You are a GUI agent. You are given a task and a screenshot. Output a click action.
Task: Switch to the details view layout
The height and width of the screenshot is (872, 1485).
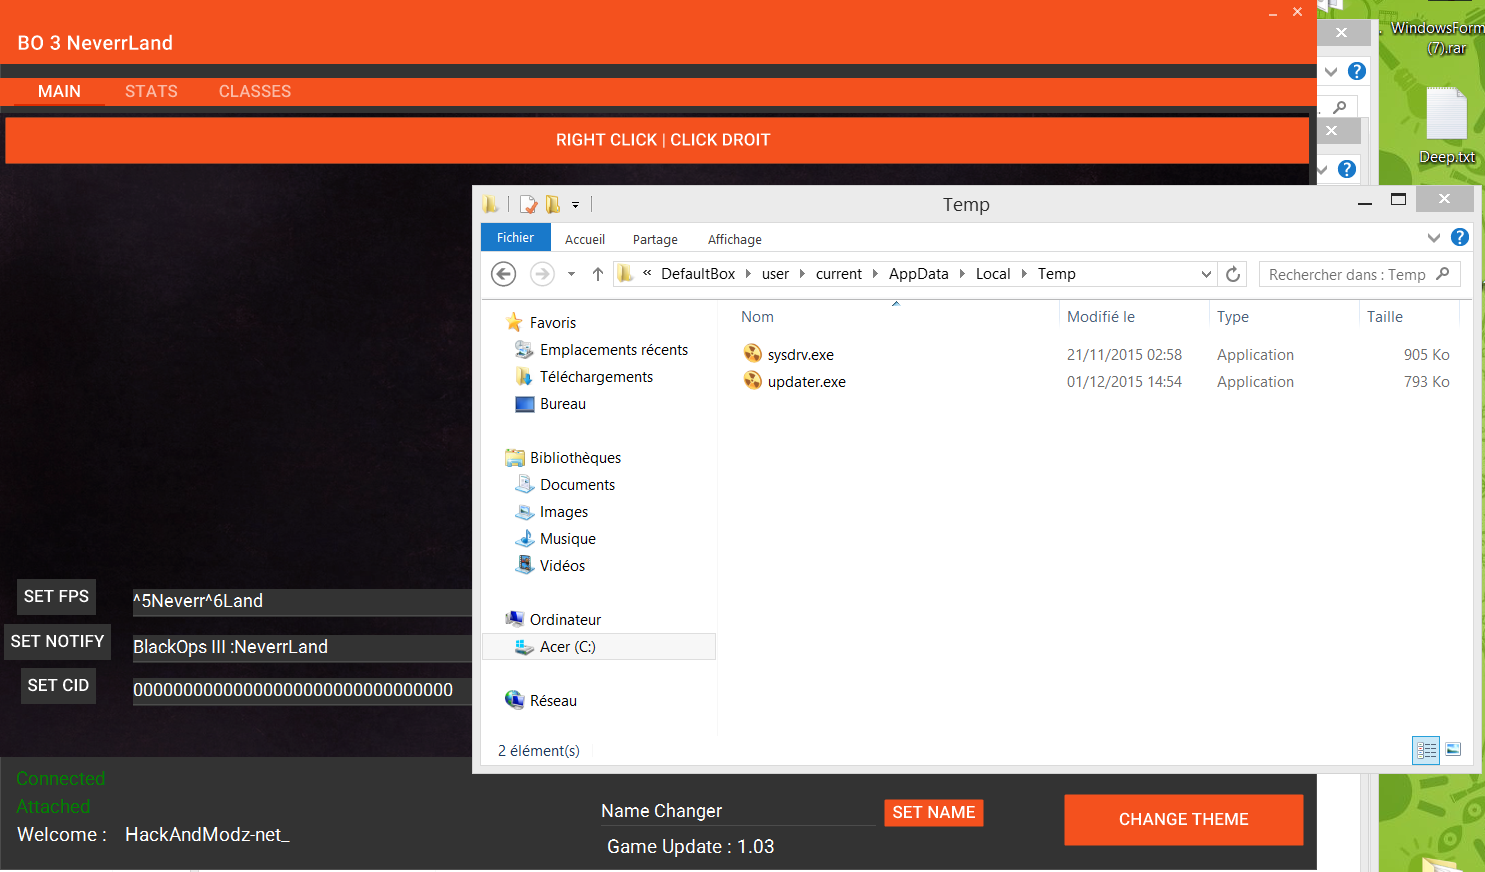(x=1426, y=750)
